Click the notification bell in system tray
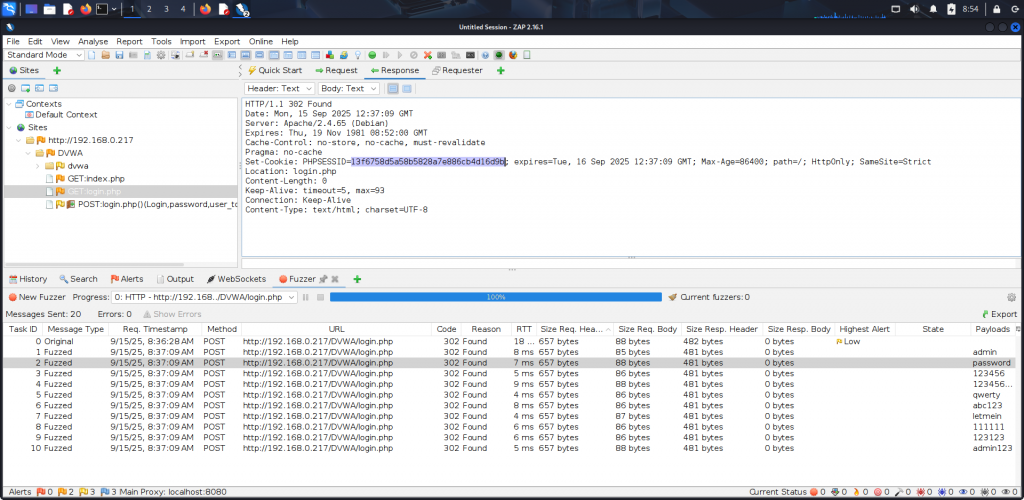 coord(933,9)
